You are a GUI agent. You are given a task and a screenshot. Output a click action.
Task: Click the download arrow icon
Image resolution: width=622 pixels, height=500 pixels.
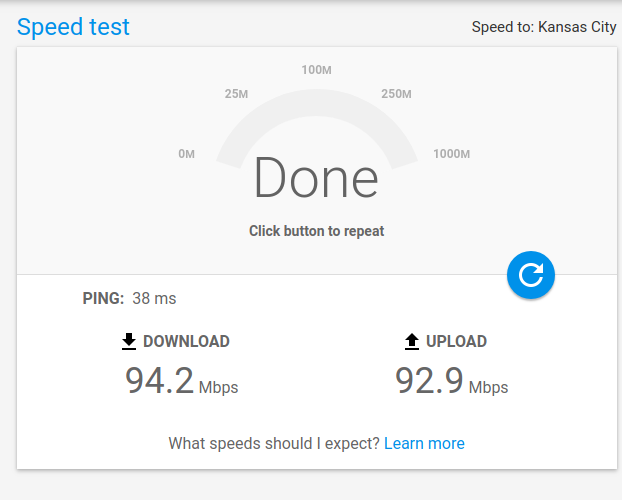[x=129, y=341]
